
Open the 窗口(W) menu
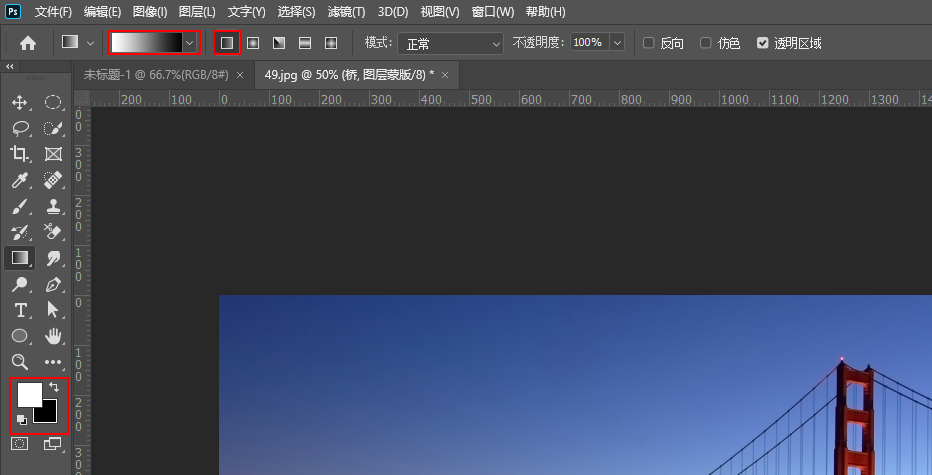[x=493, y=11]
